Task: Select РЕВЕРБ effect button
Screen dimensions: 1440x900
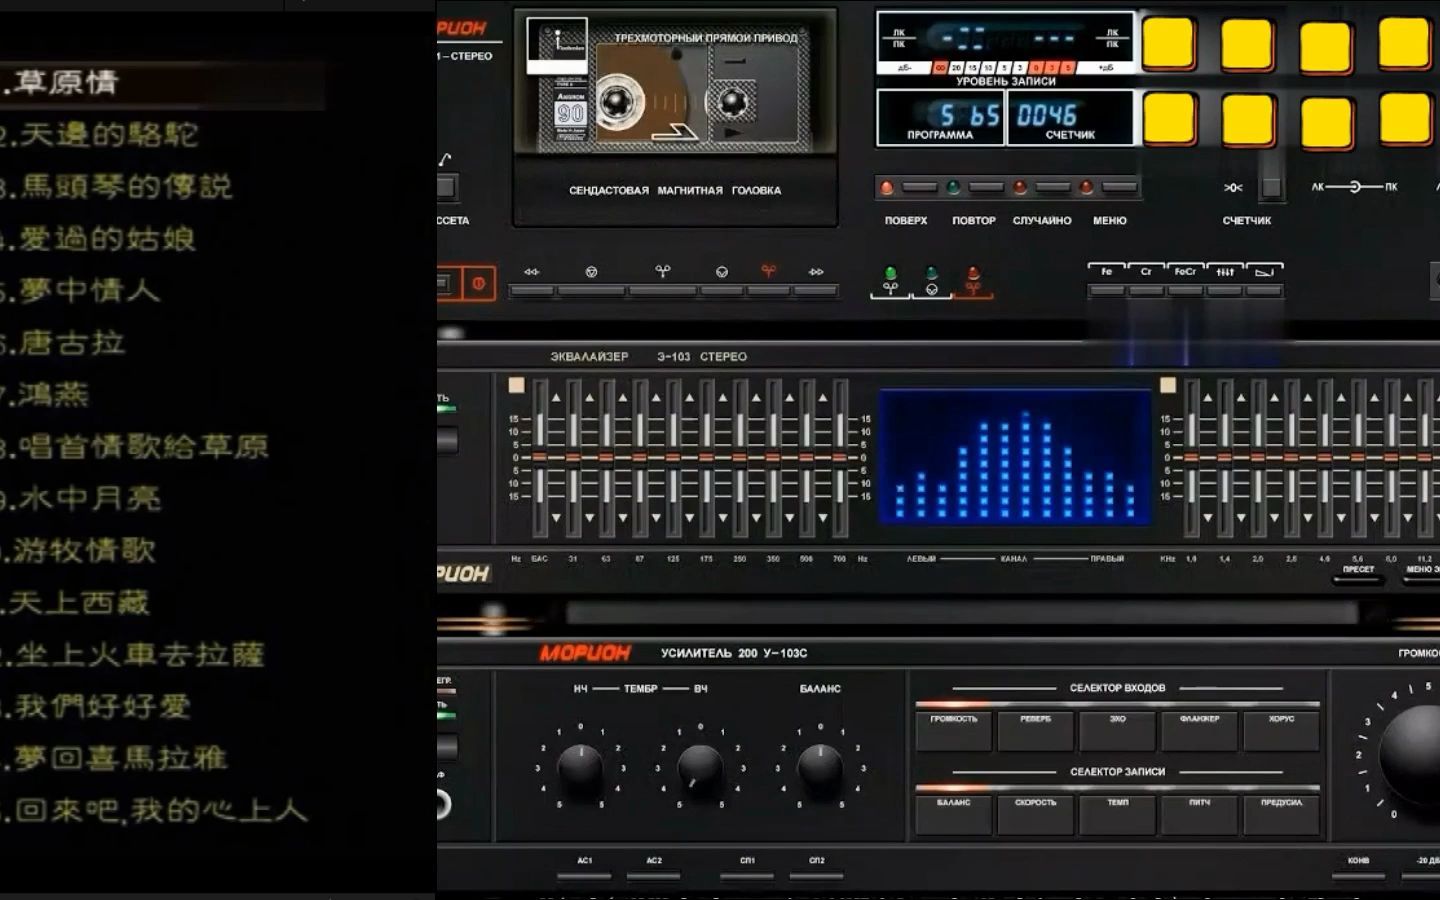Action: click(x=1036, y=731)
